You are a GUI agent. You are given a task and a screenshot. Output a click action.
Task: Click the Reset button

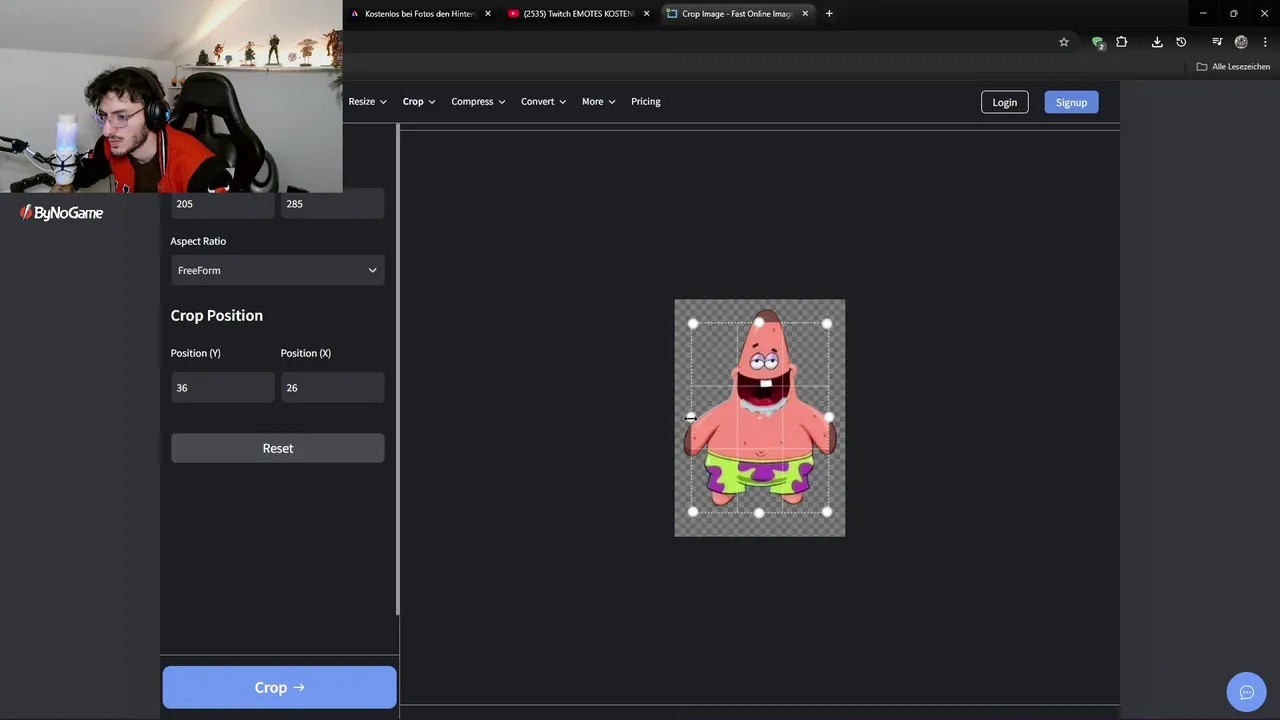pos(278,448)
